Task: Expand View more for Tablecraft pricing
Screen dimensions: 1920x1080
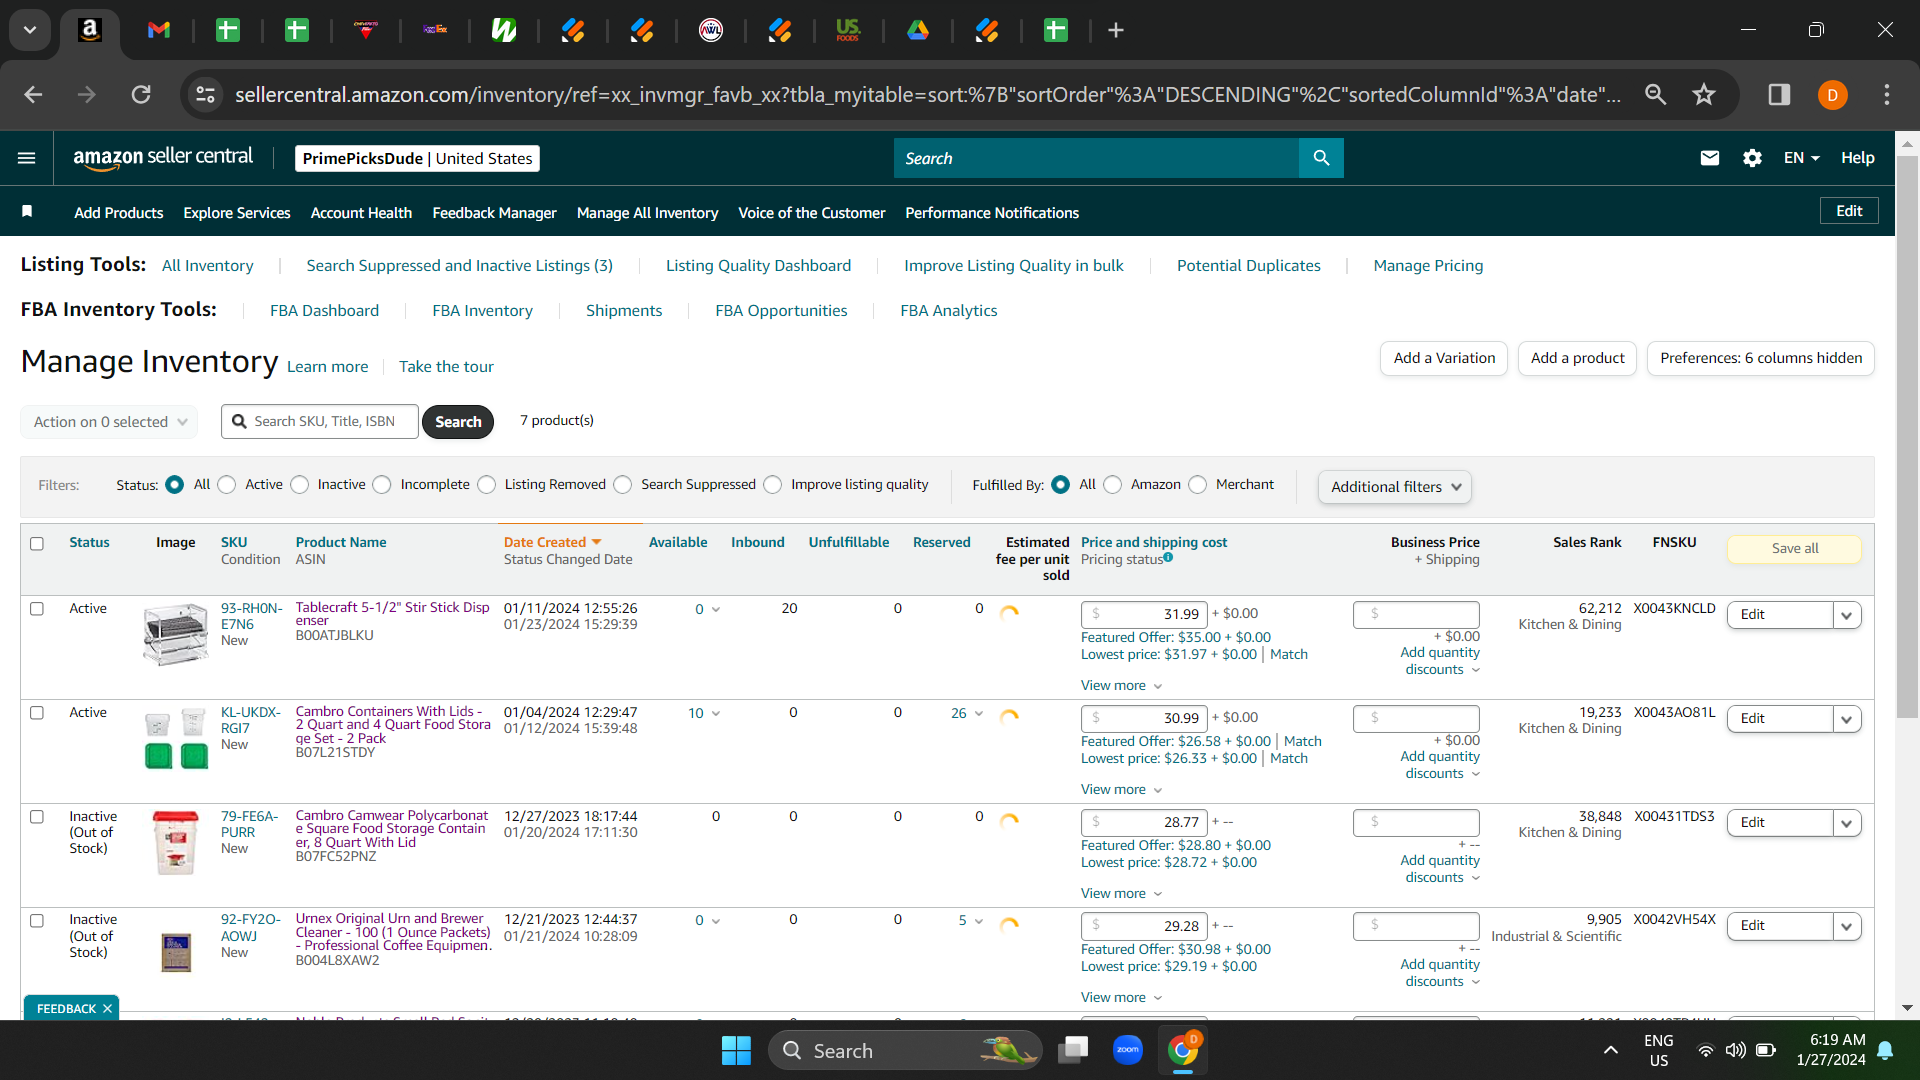Action: pyautogui.click(x=1121, y=685)
